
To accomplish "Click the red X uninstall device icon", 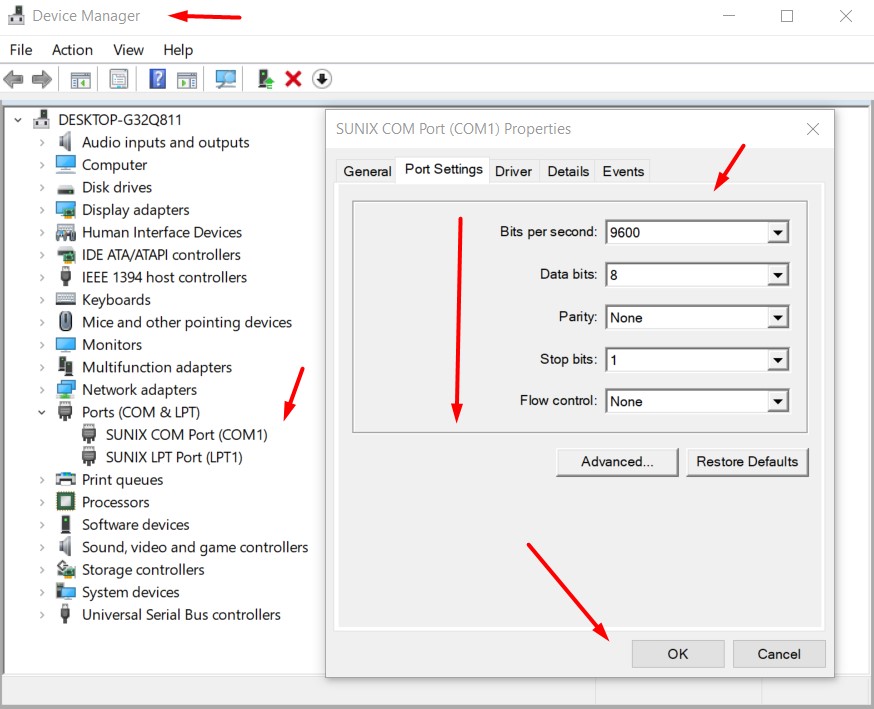I will click(x=293, y=79).
